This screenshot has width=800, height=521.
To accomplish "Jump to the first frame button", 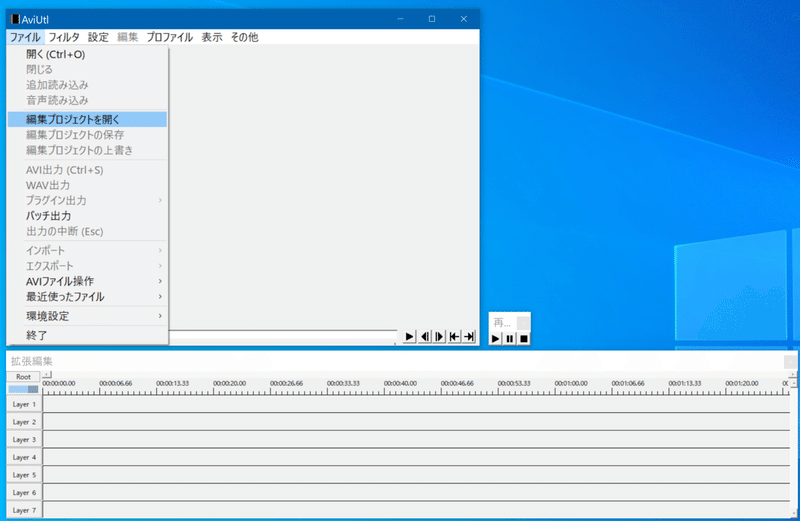I will click(454, 337).
